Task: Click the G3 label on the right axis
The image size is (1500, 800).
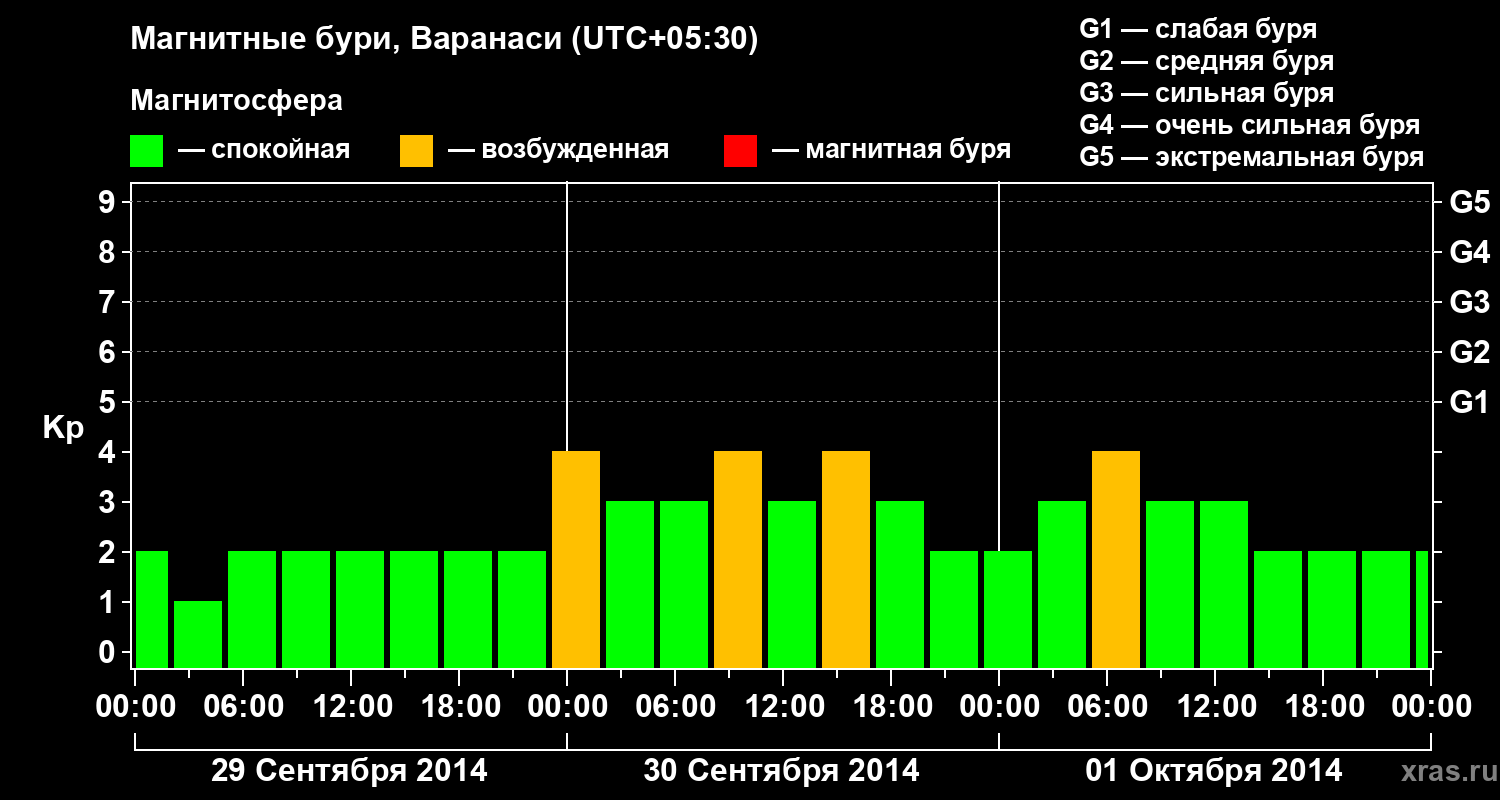Action: [x=1469, y=302]
